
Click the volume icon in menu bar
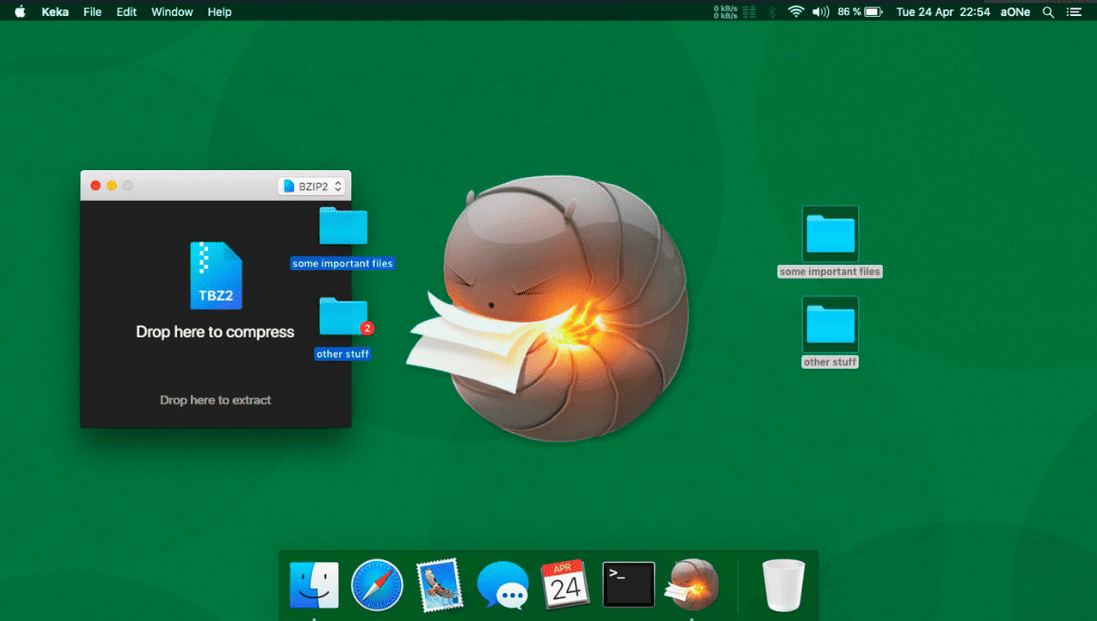820,12
